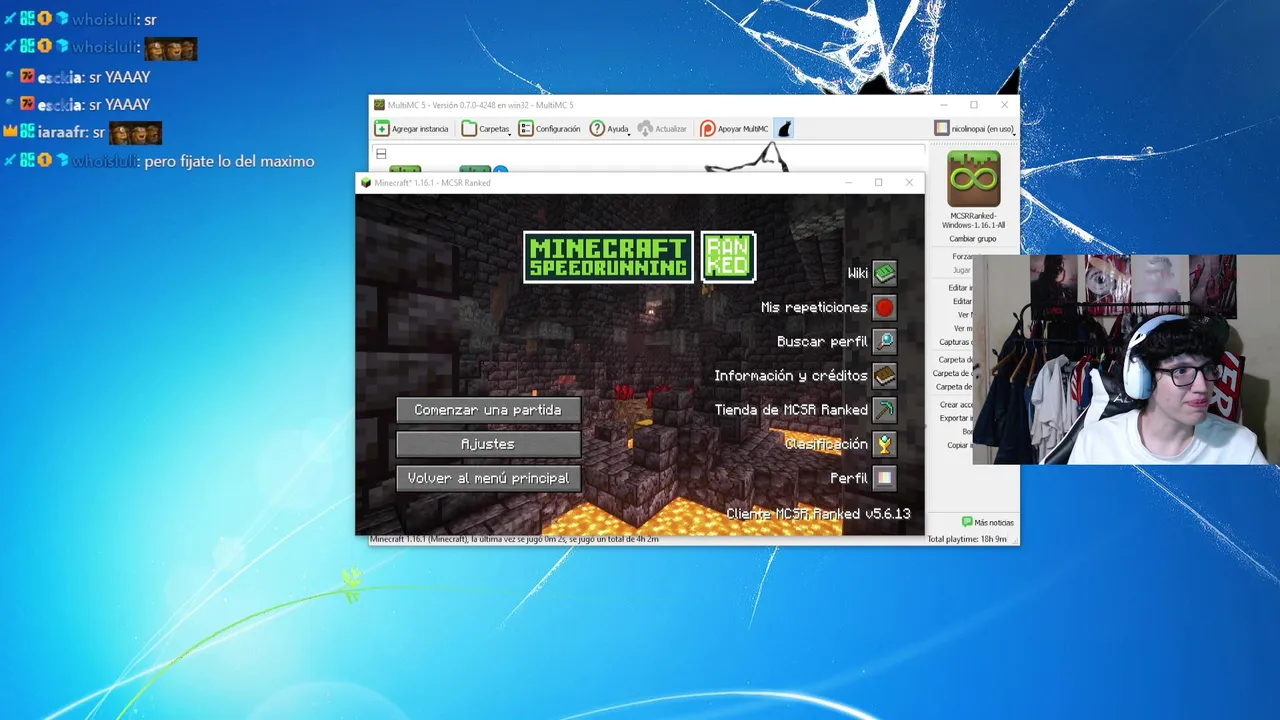
Task: Open Mis repeticiones red record icon
Action: (x=884, y=307)
